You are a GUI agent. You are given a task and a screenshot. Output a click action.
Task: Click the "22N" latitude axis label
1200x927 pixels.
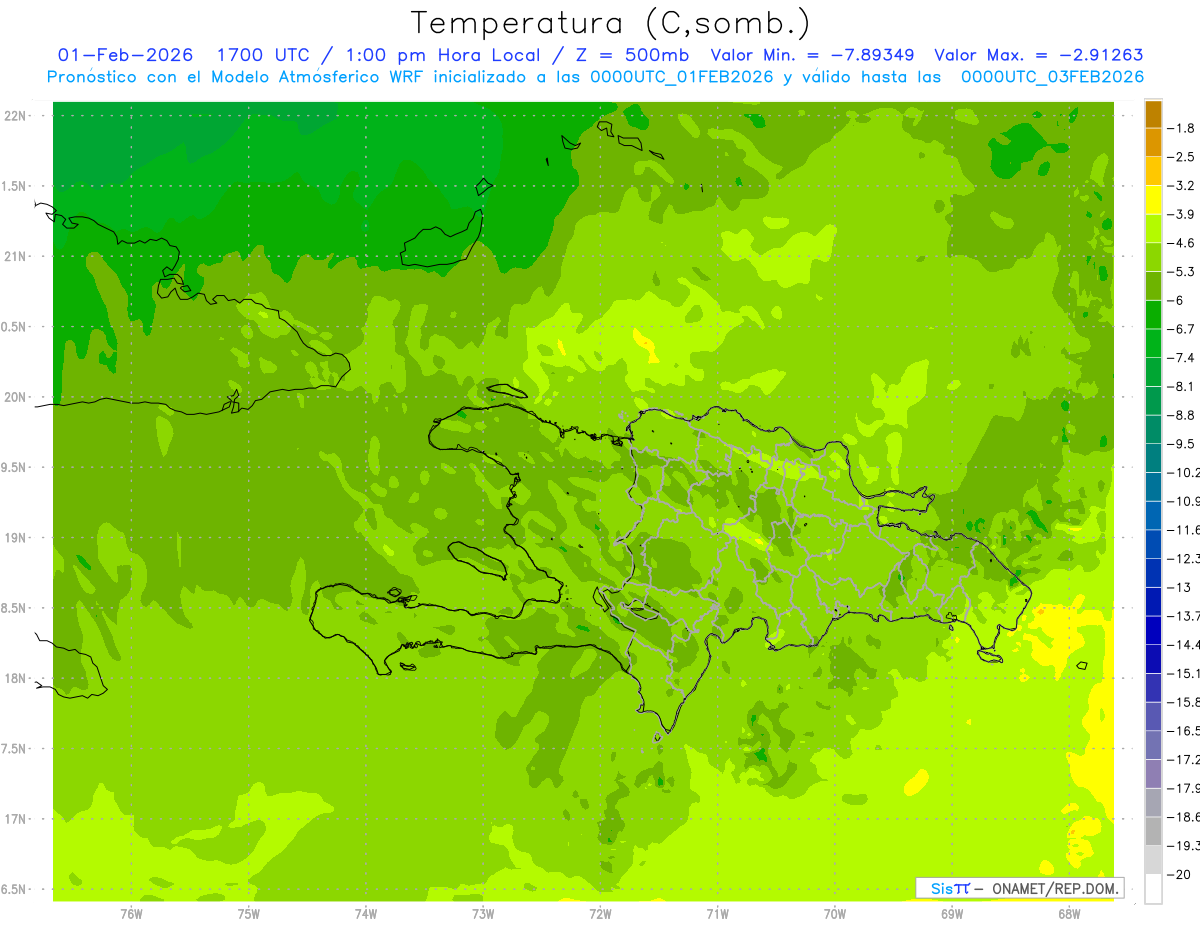17,116
